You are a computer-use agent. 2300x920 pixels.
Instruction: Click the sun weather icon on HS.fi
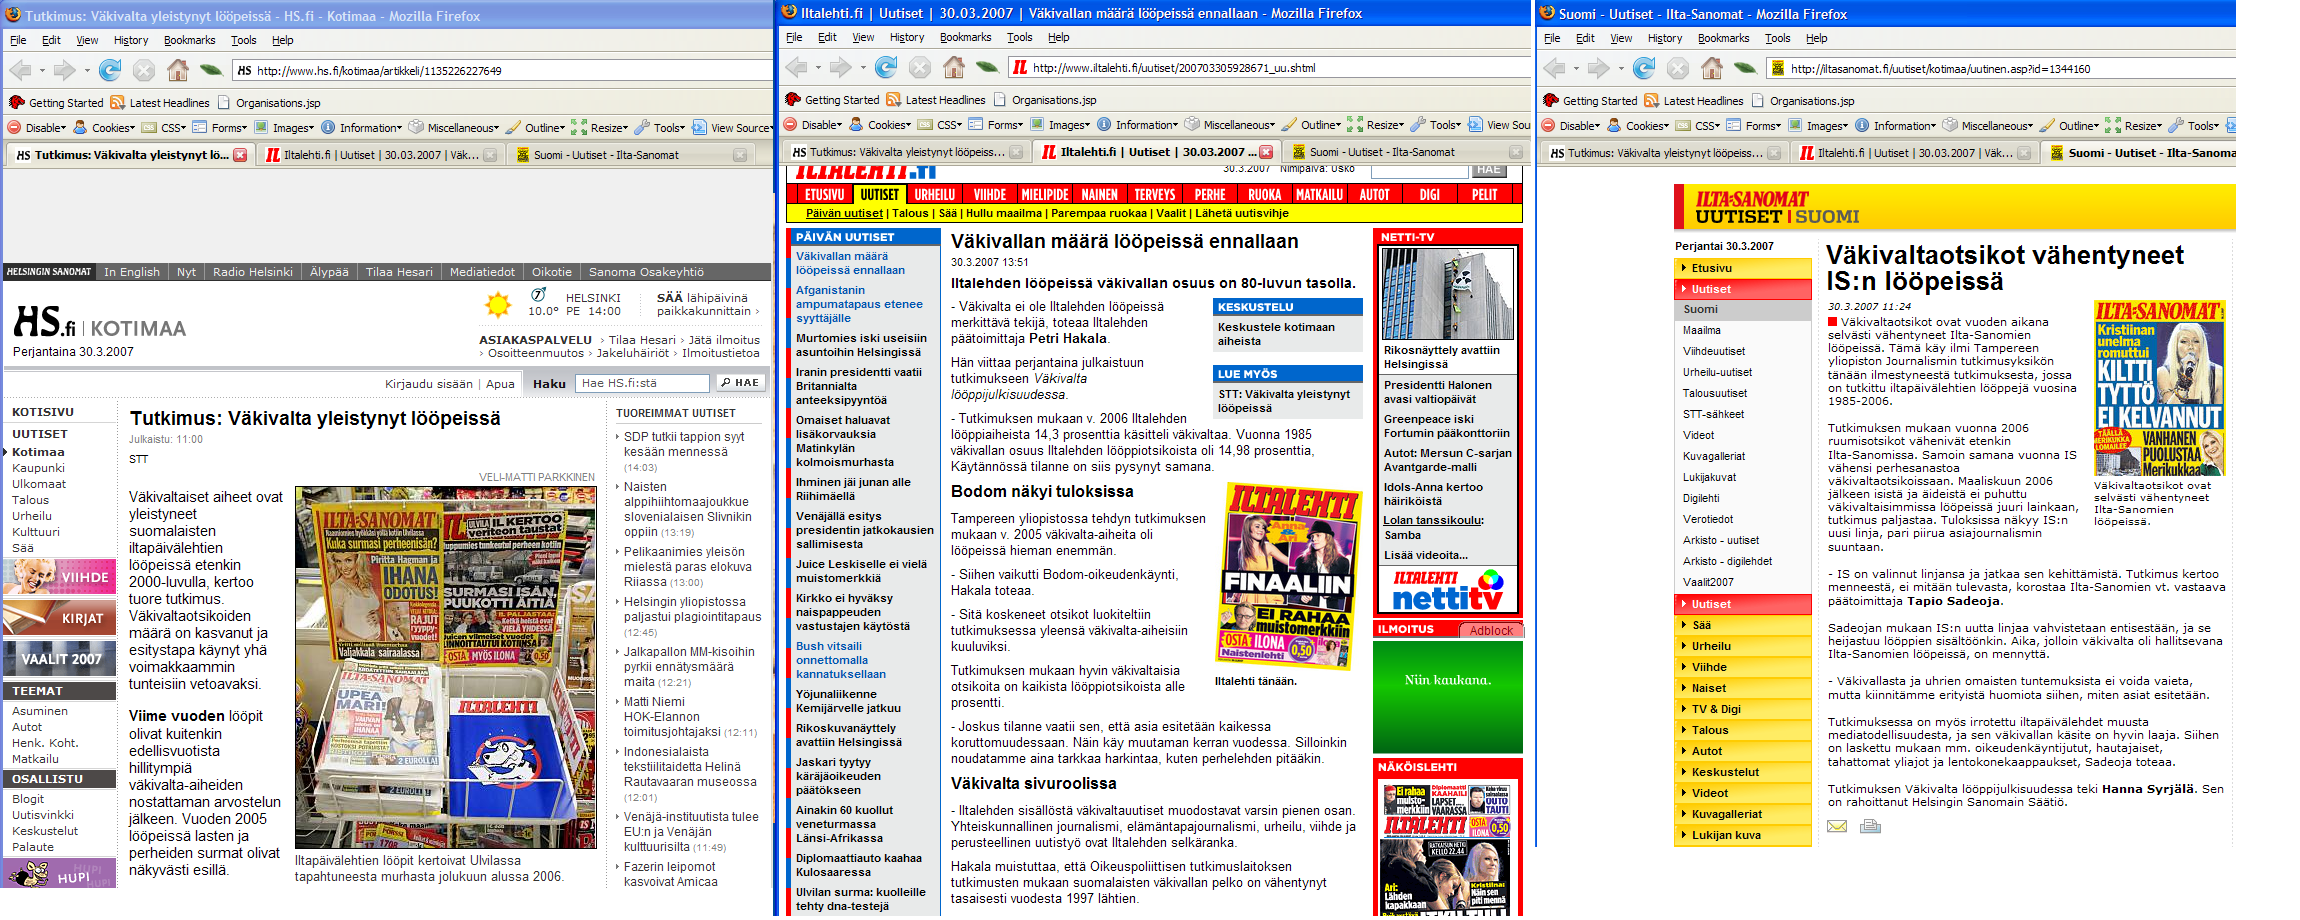[497, 304]
